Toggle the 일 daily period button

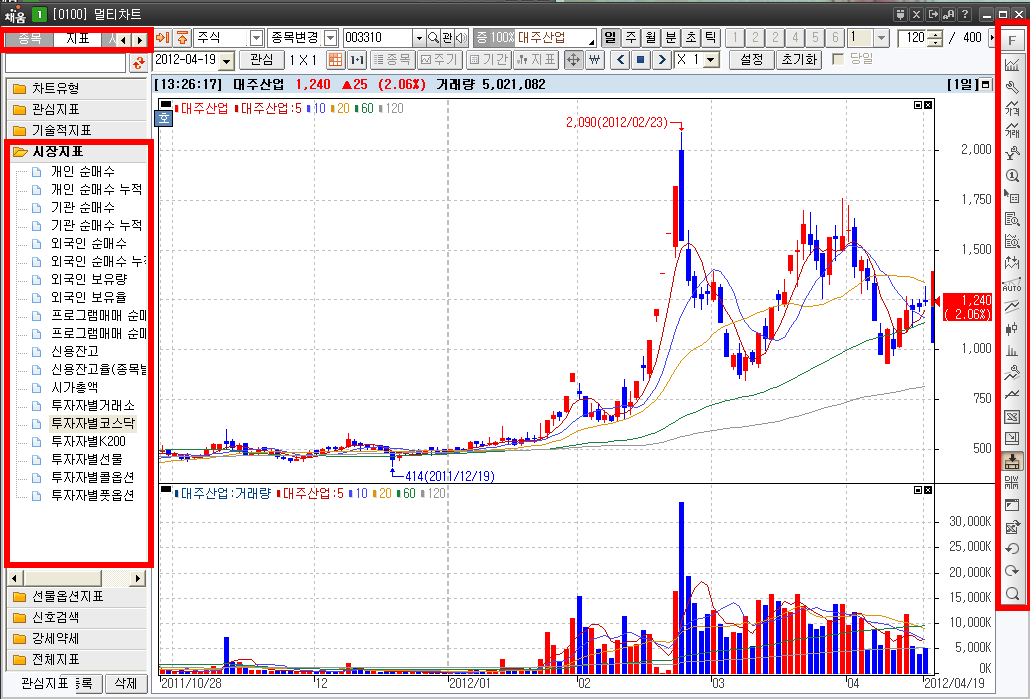609,37
